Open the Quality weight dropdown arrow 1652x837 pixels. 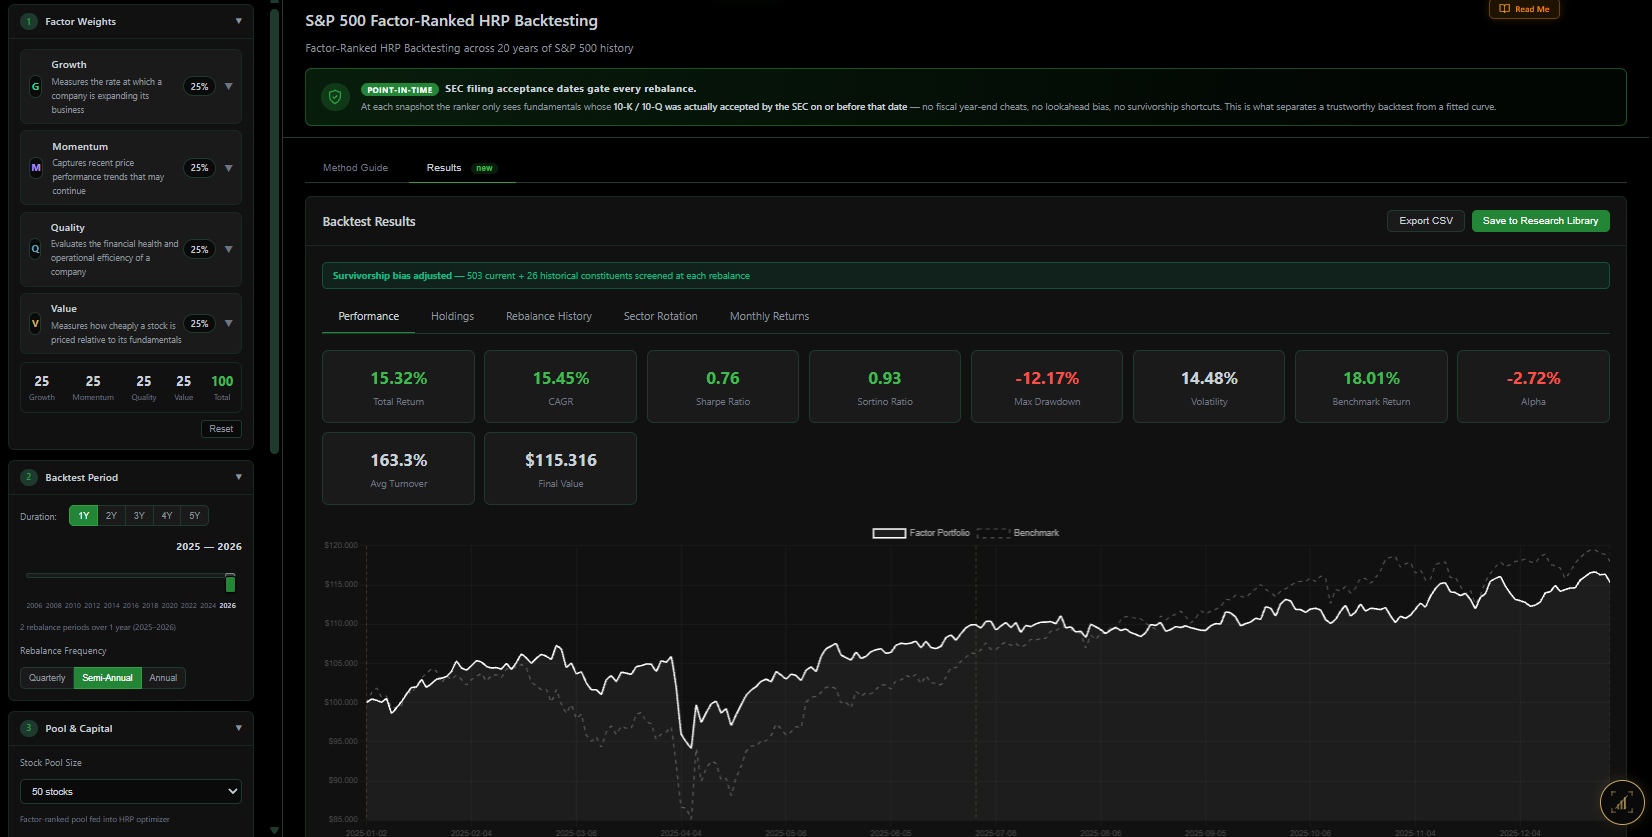tap(229, 249)
